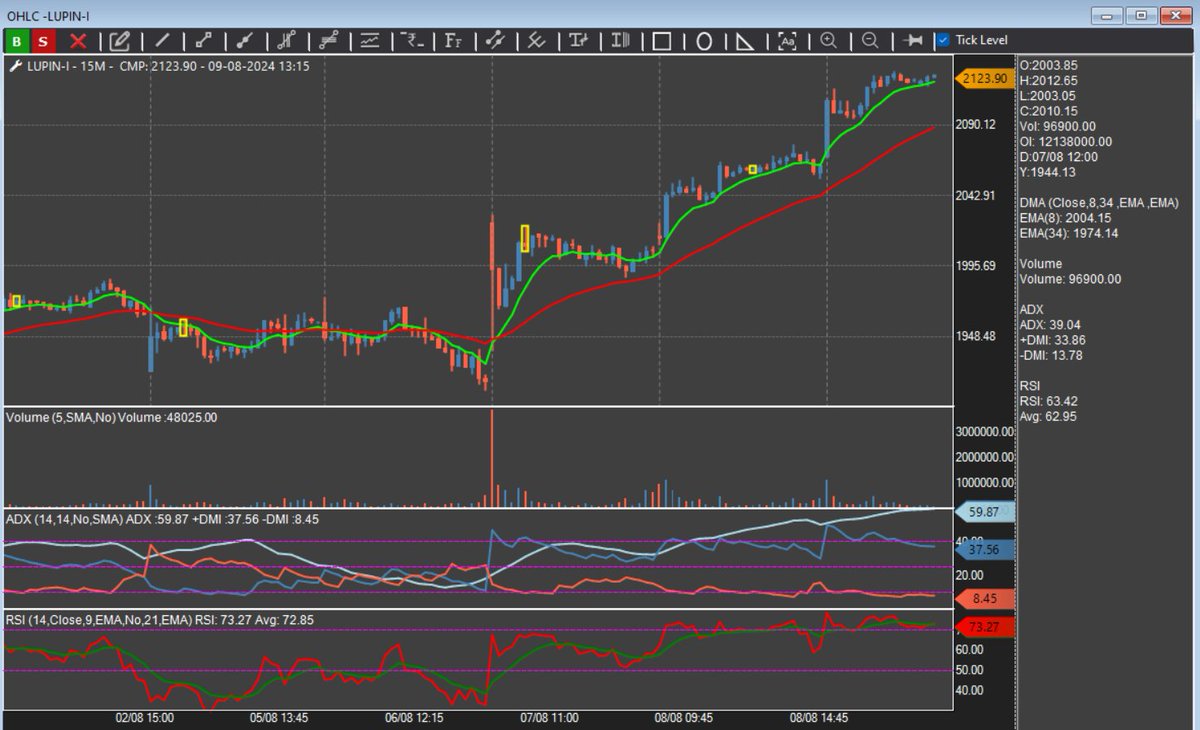This screenshot has width=1200, height=730.
Task: Click the 2123.90 current price tag
Action: tap(984, 77)
